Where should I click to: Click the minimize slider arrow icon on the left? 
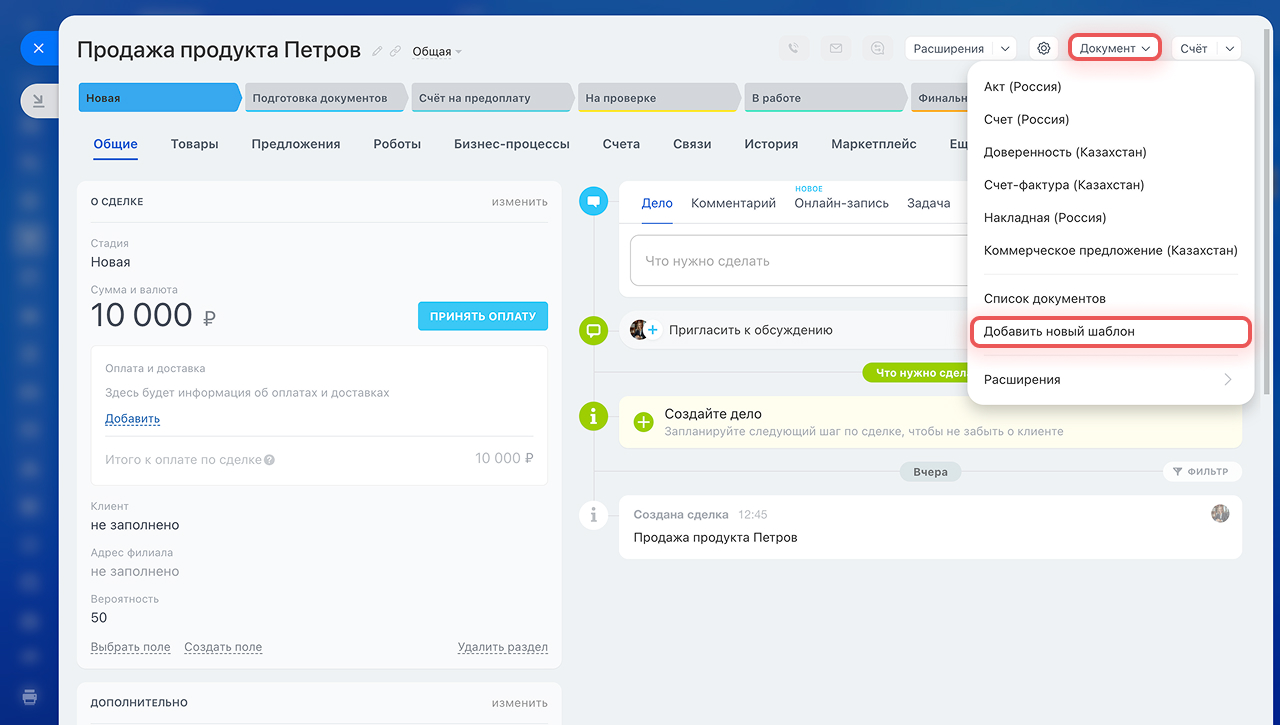(38, 100)
